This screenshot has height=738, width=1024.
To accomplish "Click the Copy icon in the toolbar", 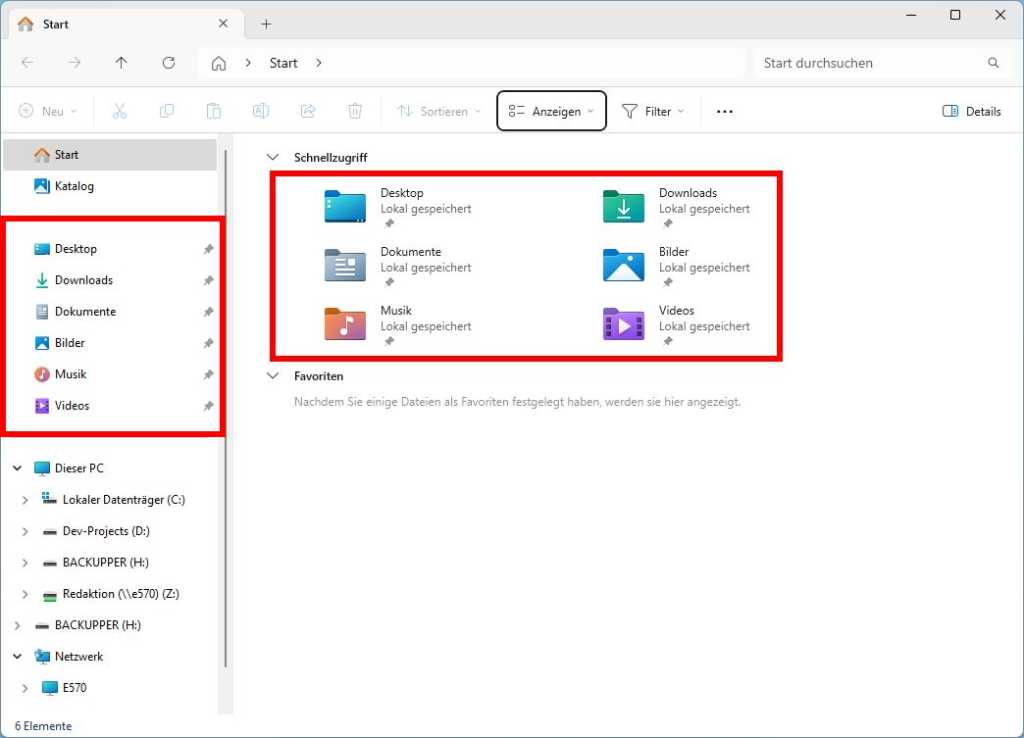I will click(166, 111).
